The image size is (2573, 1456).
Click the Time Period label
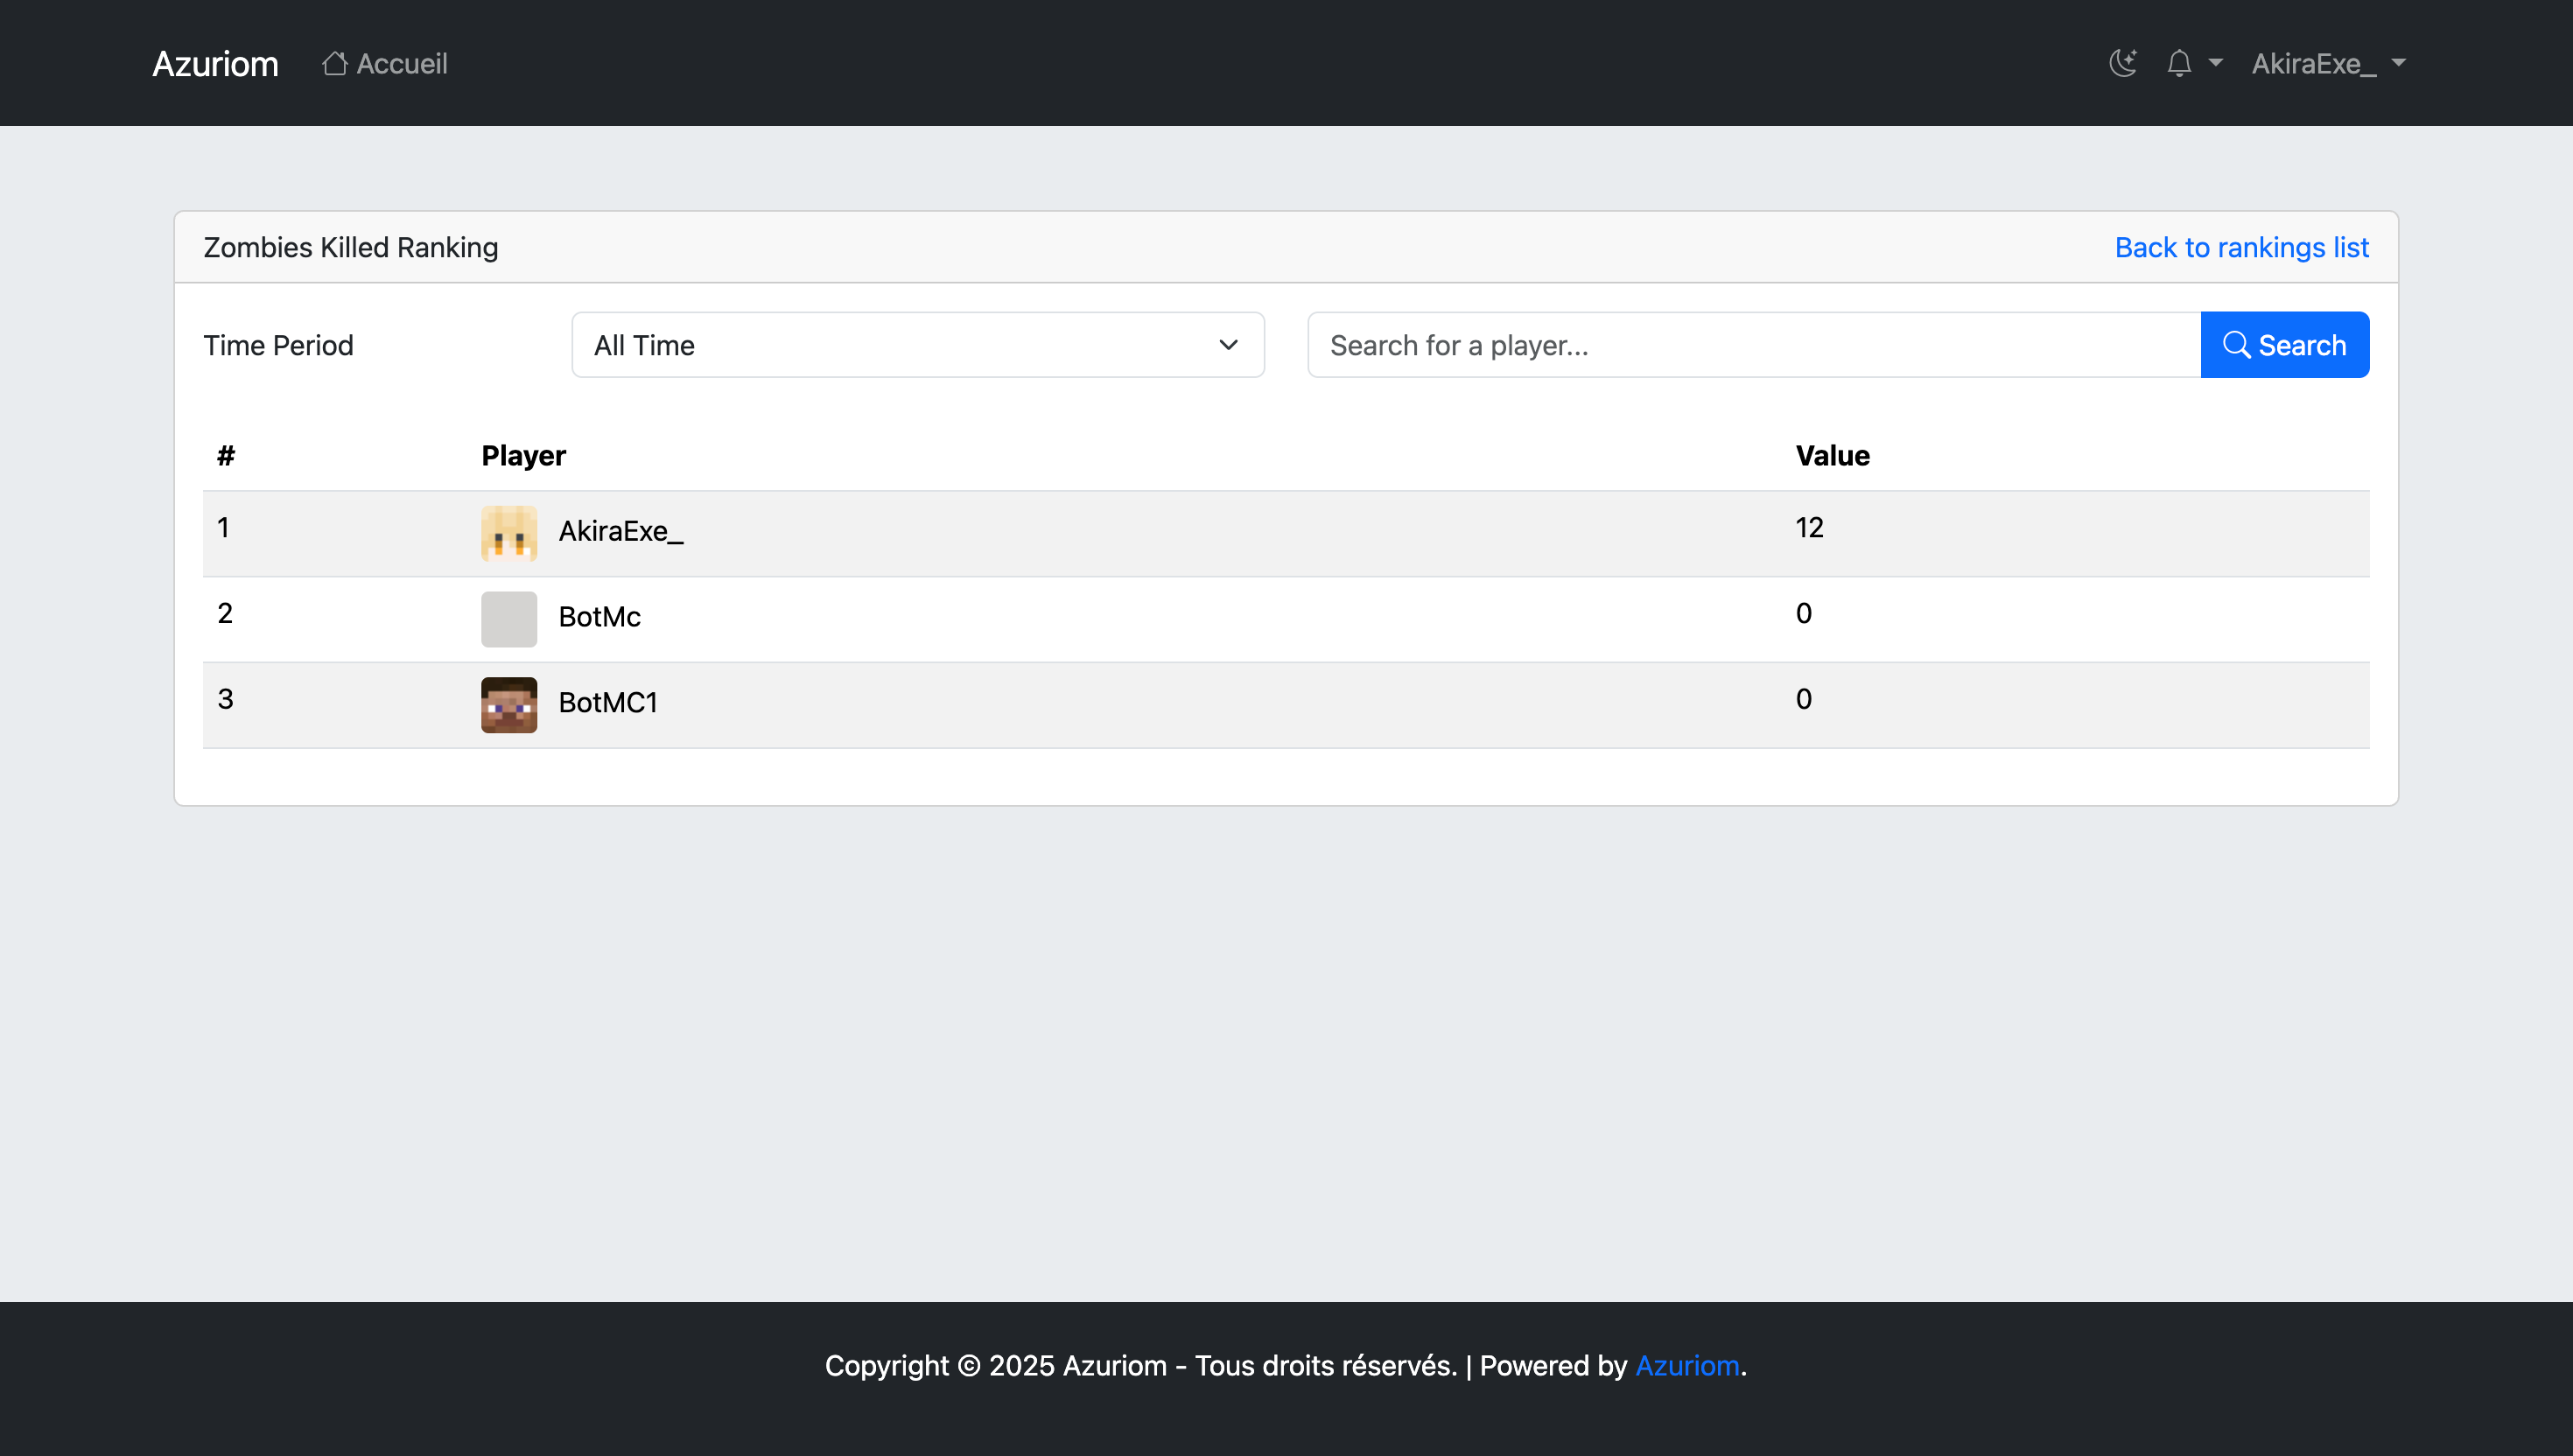(278, 345)
